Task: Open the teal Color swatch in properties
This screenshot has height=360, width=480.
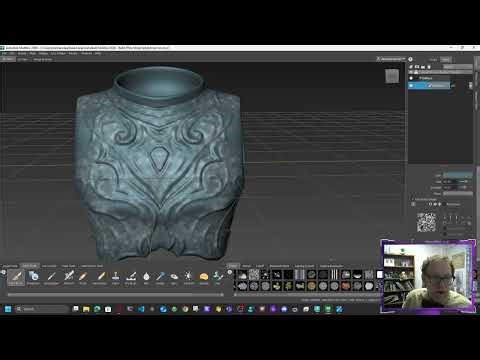Action: click(x=458, y=175)
